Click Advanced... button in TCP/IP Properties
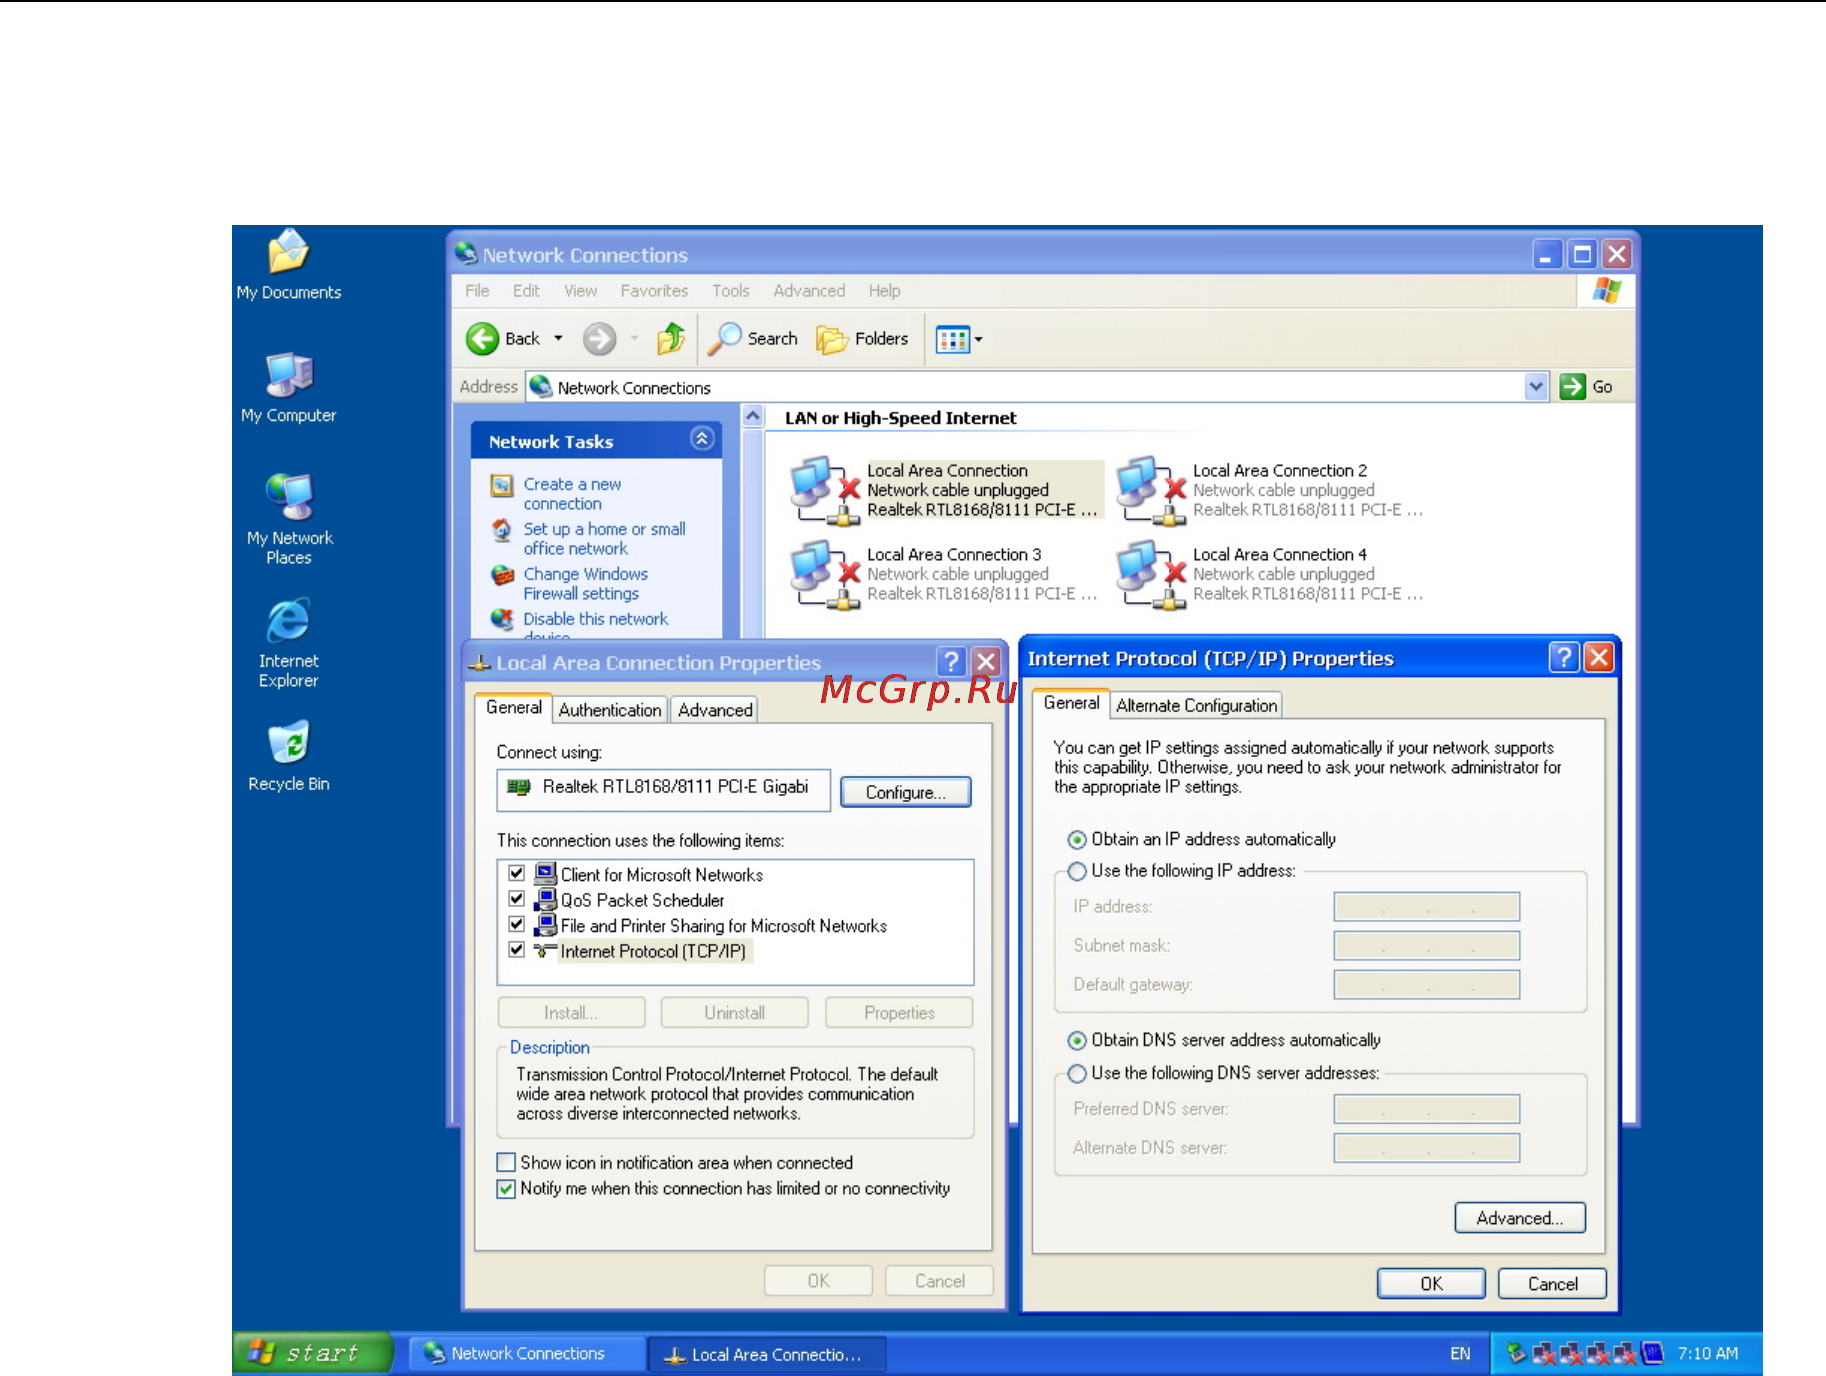Image resolution: width=1826 pixels, height=1376 pixels. 1519,1218
